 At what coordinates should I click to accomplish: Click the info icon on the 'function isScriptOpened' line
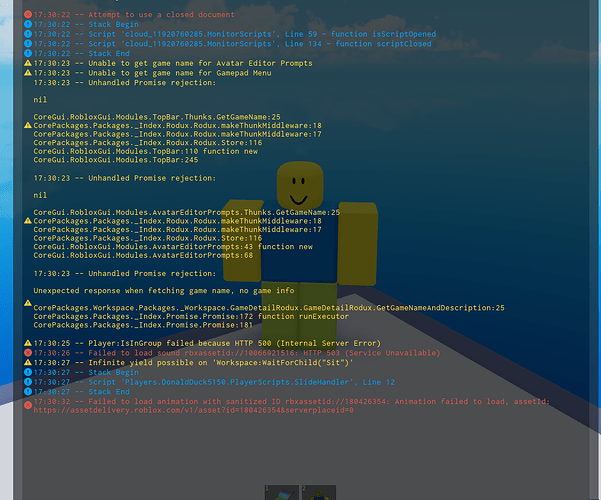pos(28,34)
